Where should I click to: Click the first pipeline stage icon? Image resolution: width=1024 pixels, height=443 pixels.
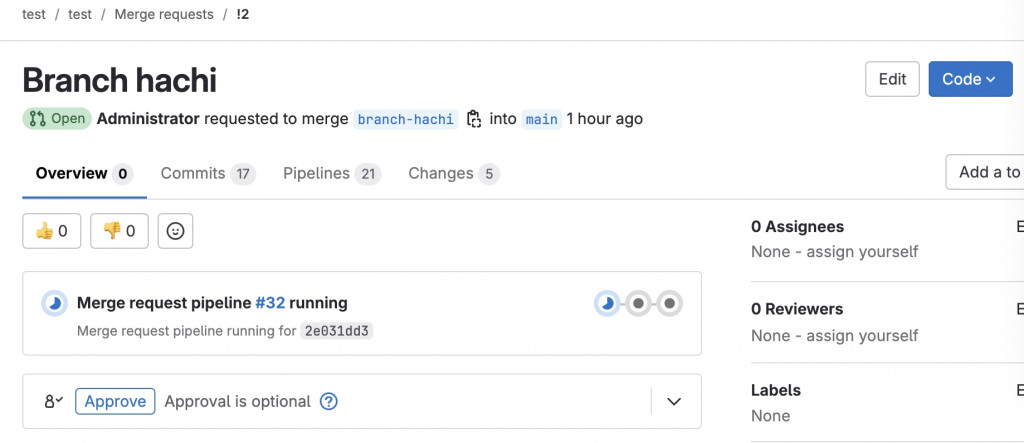pyautogui.click(x=607, y=303)
